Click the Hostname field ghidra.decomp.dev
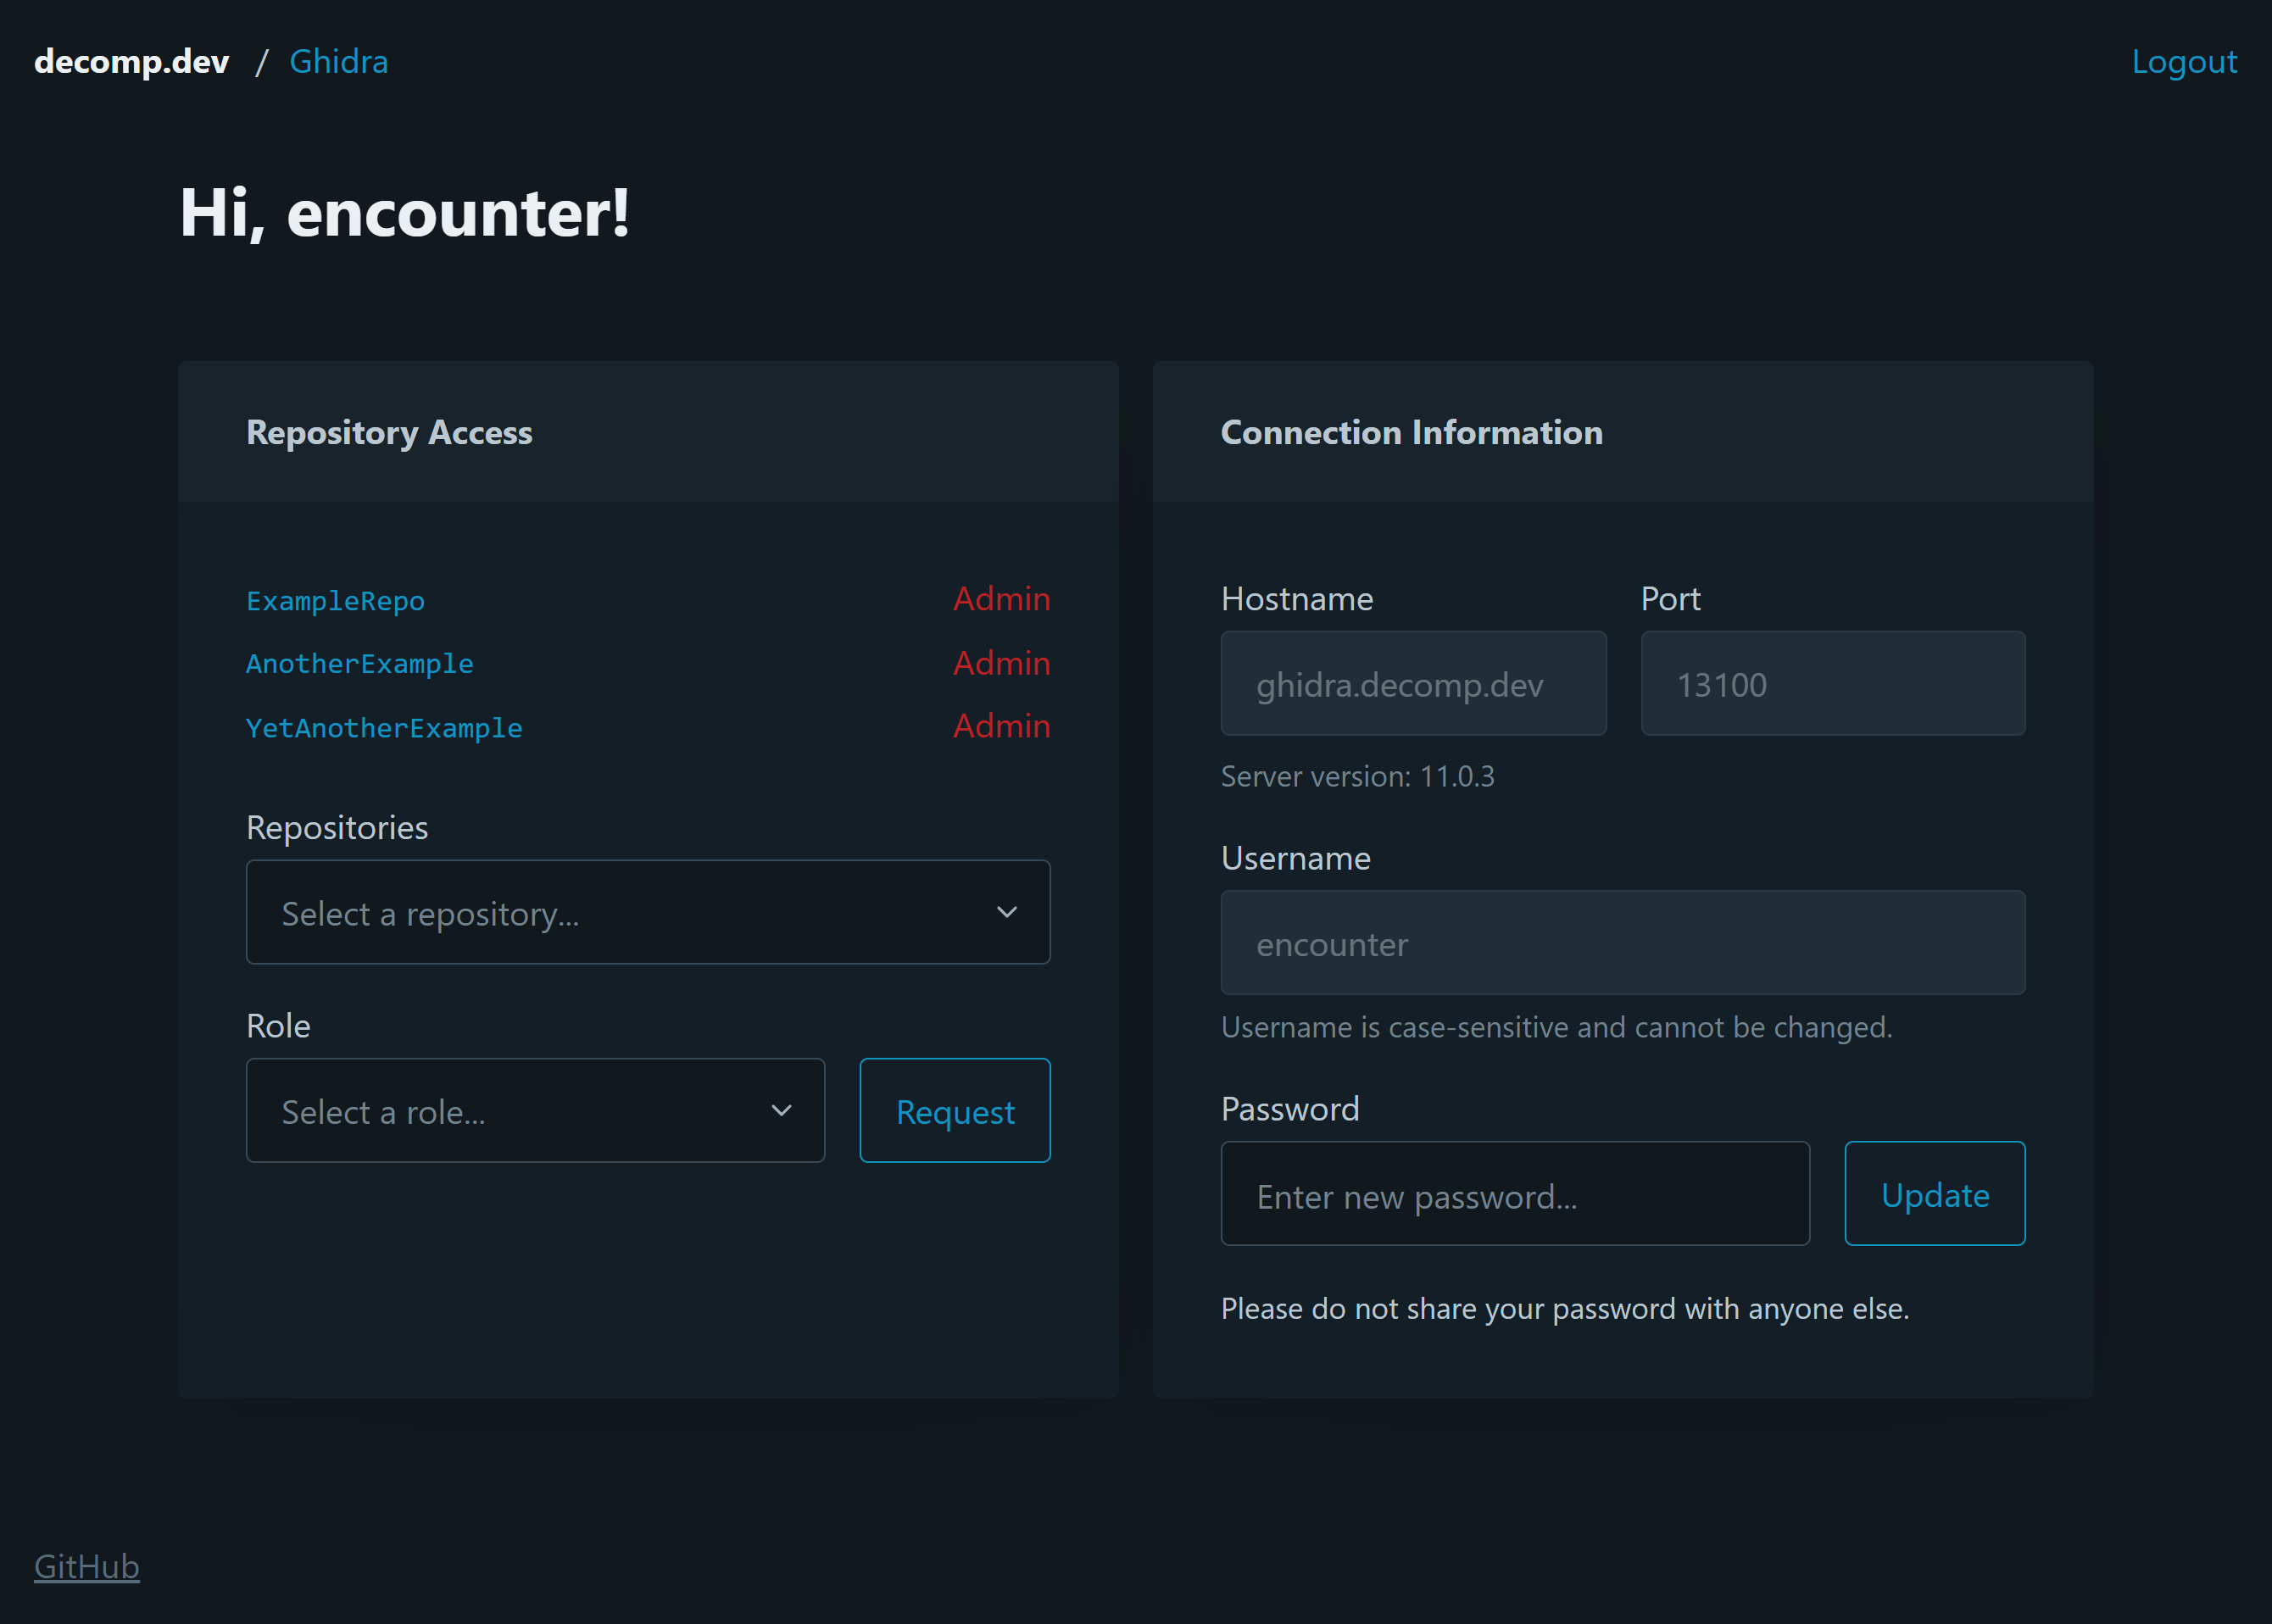The image size is (2272, 1624). (x=1412, y=684)
